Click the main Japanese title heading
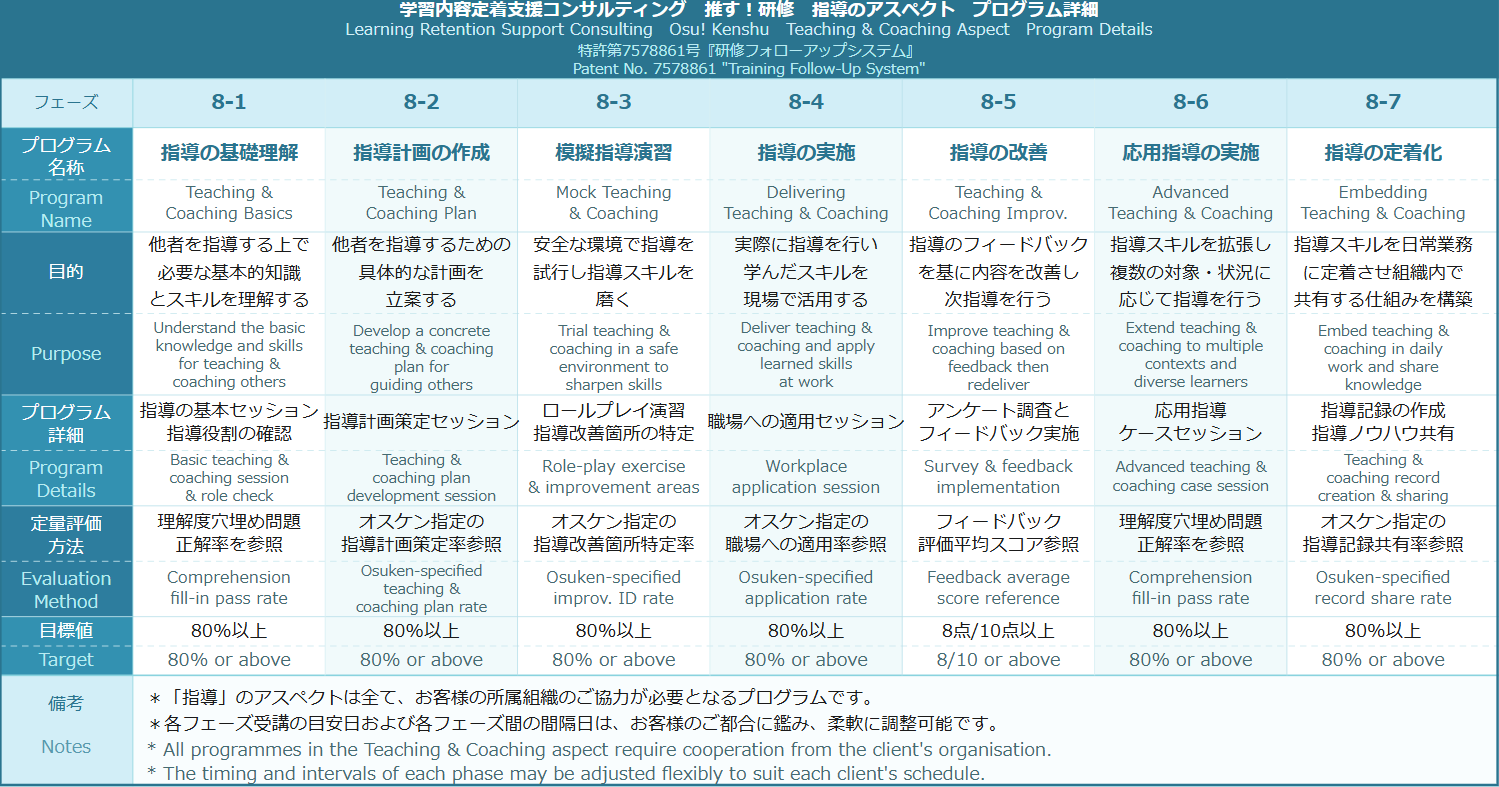 coord(750,11)
